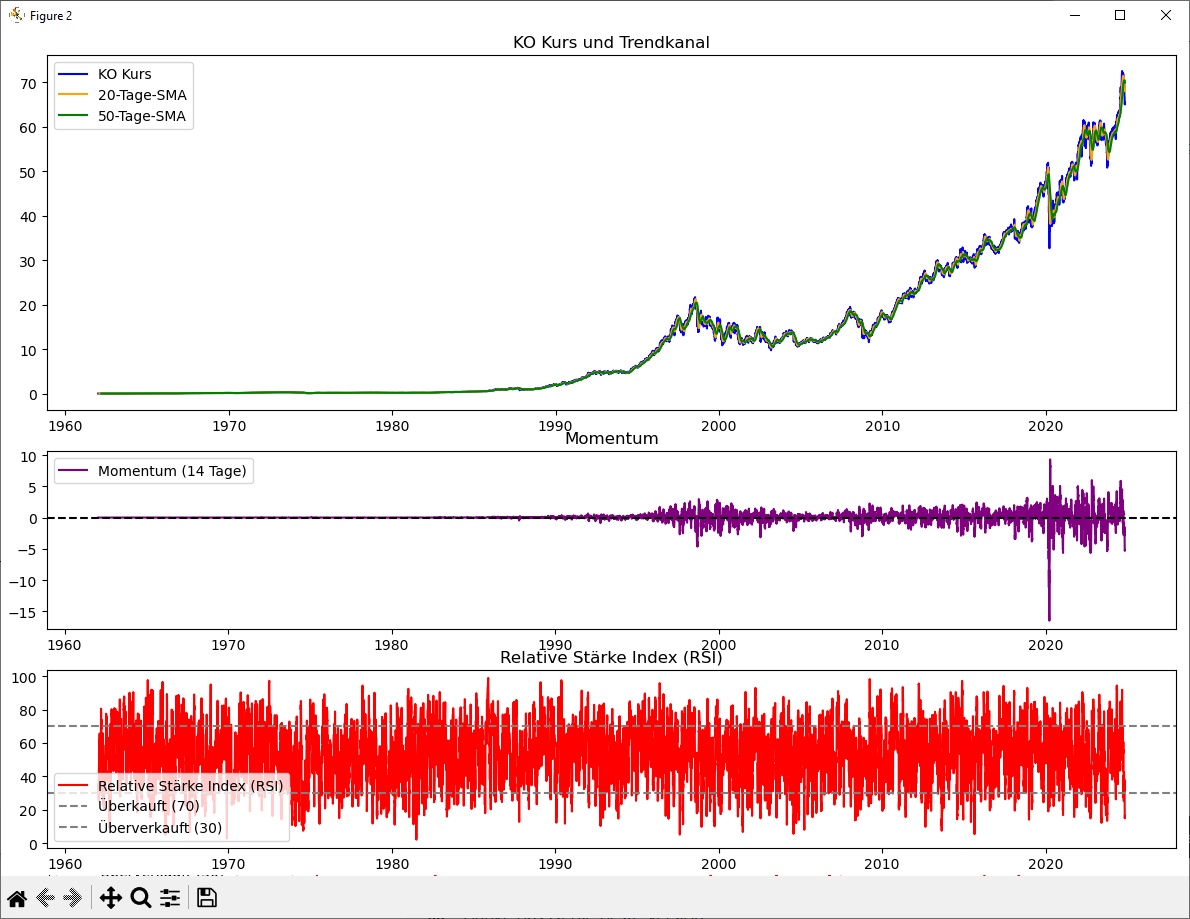Click the Figure 2 window icon in title bar

click(16, 15)
